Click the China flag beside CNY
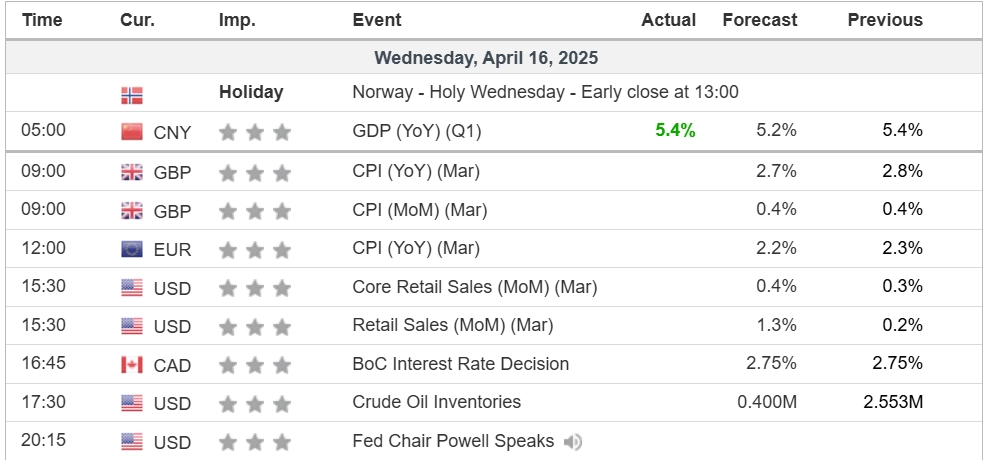Screen dimensions: 984x460 [132, 131]
